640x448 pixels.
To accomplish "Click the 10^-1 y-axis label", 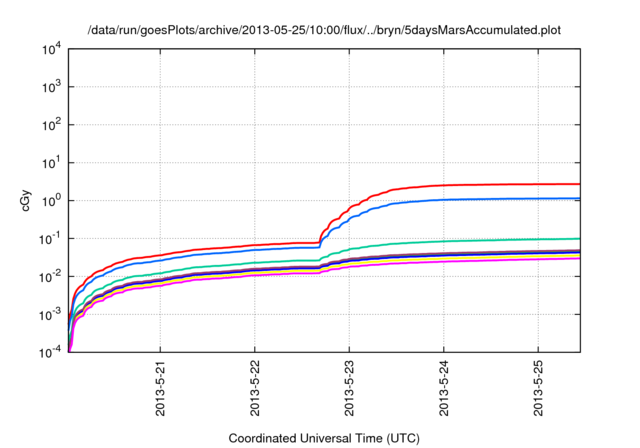I will pos(50,239).
